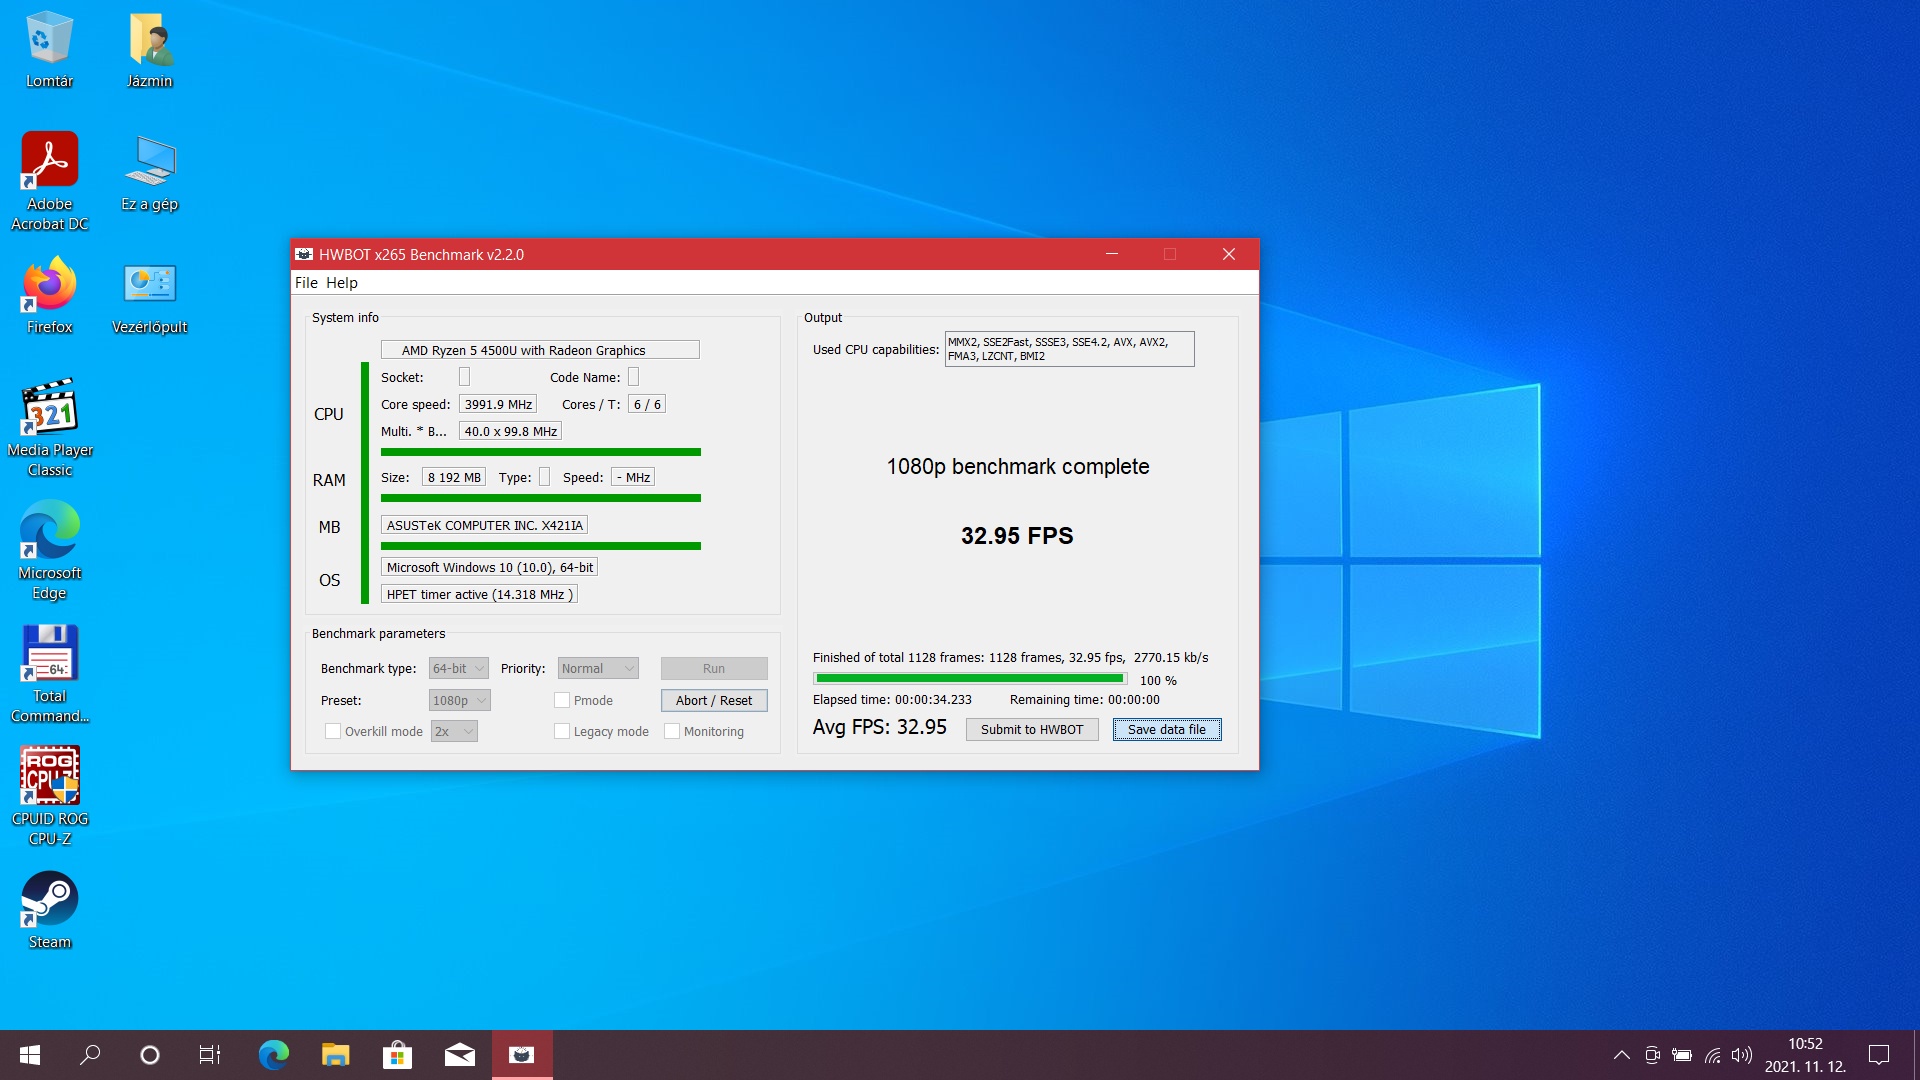Launch Firefox from the desktop
Viewport: 1920px width, 1080px height.
coord(49,296)
